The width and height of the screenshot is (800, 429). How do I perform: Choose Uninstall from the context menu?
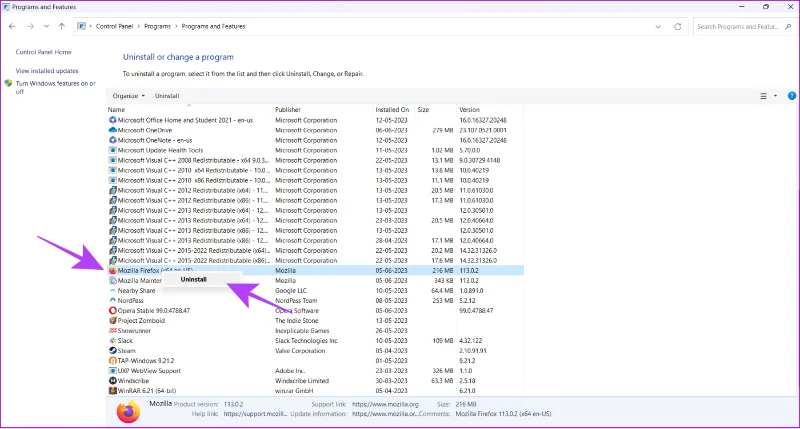[x=193, y=280]
